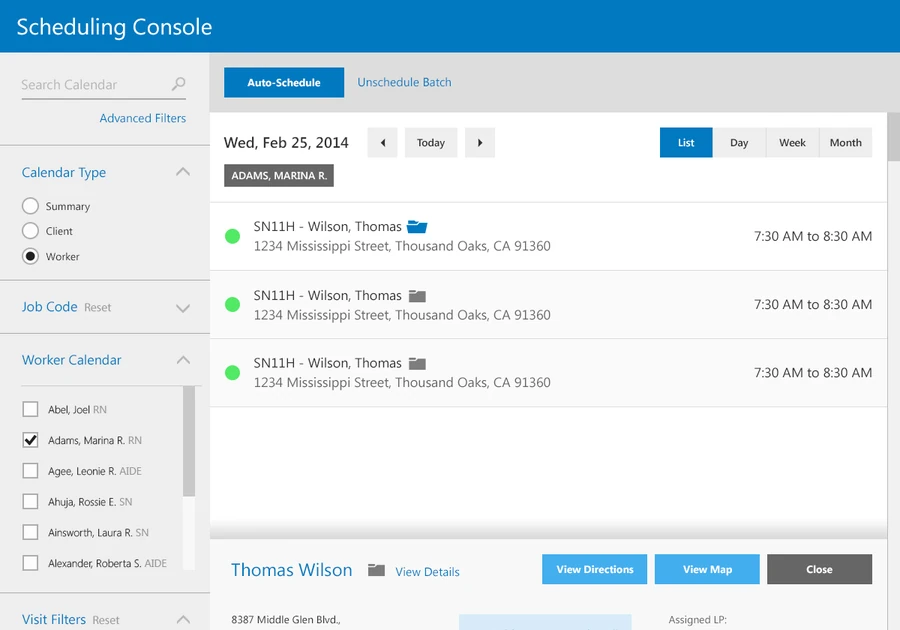
Task: Switch to the List view tab
Action: 686,142
